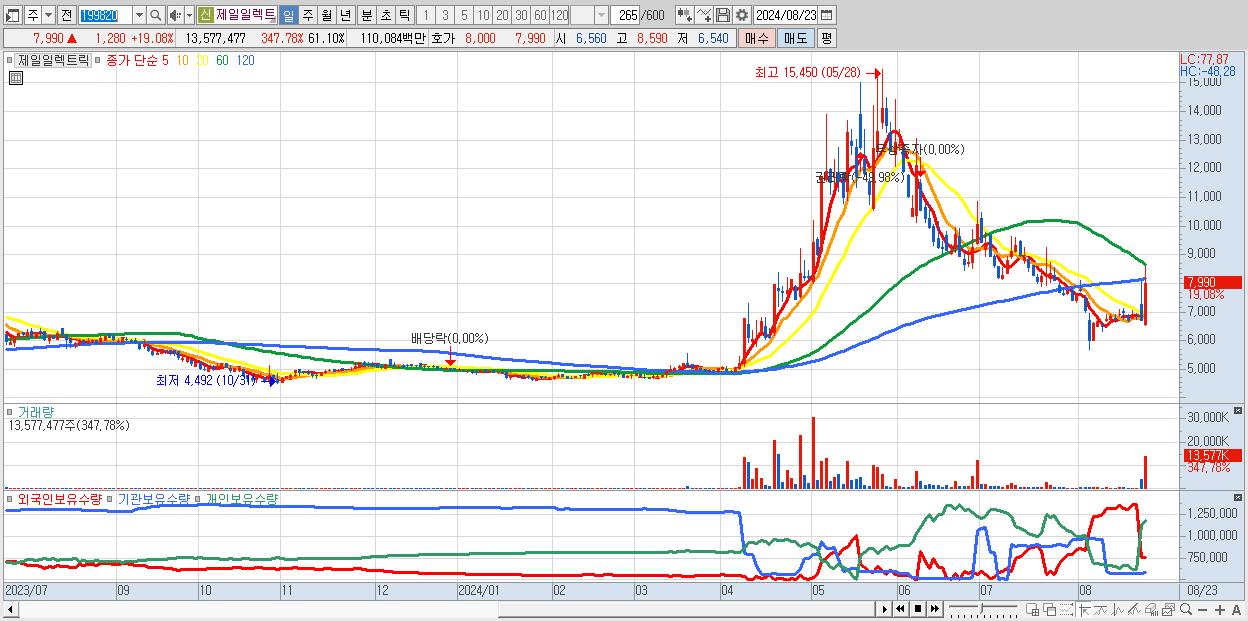Screen dimensions: 1248x621
Task: Toggle the 제일일렉트릭 series marker square
Action: pos(12,60)
